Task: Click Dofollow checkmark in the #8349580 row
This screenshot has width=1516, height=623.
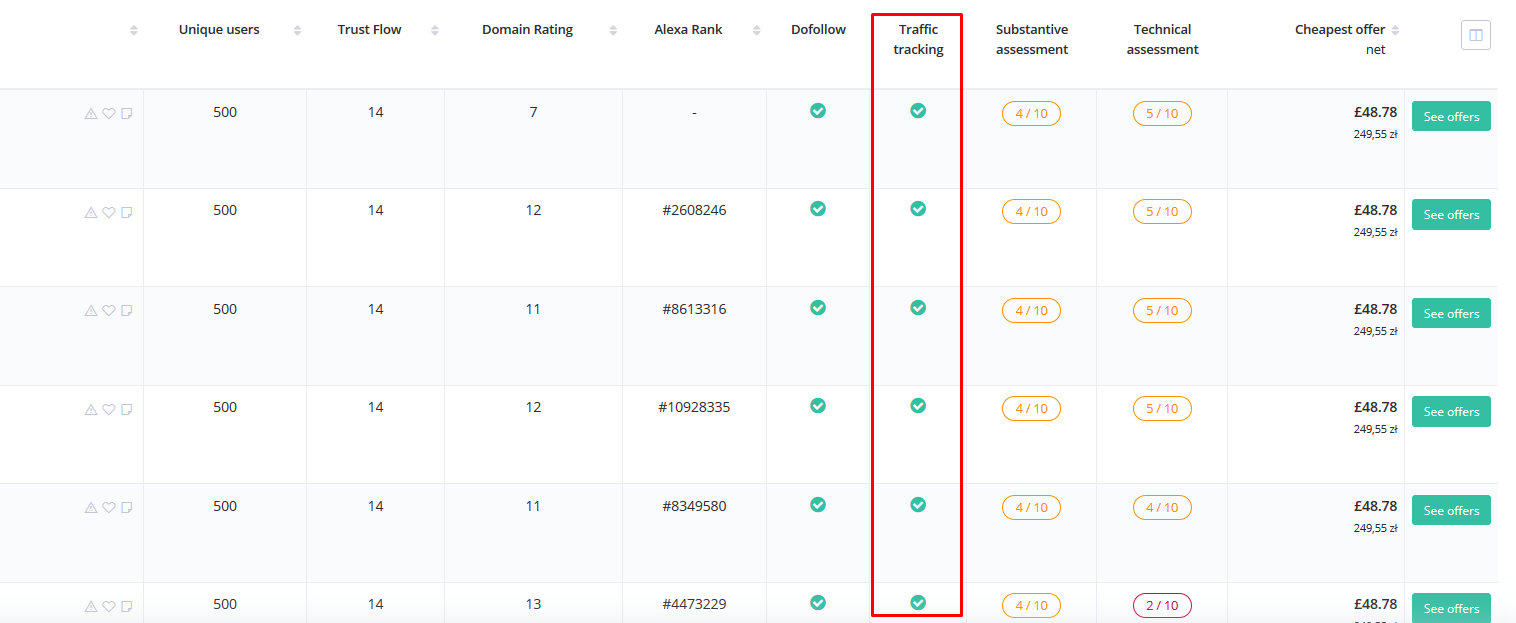Action: click(818, 505)
